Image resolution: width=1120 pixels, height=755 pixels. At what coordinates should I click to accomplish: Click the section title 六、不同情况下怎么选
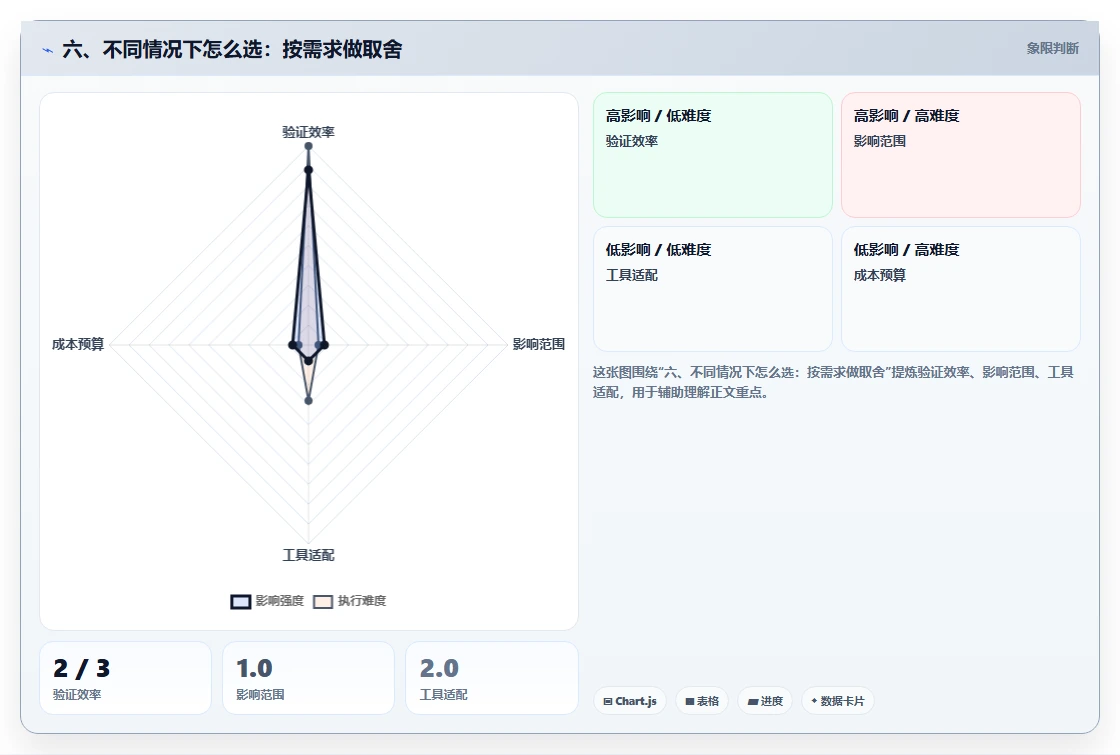232,49
